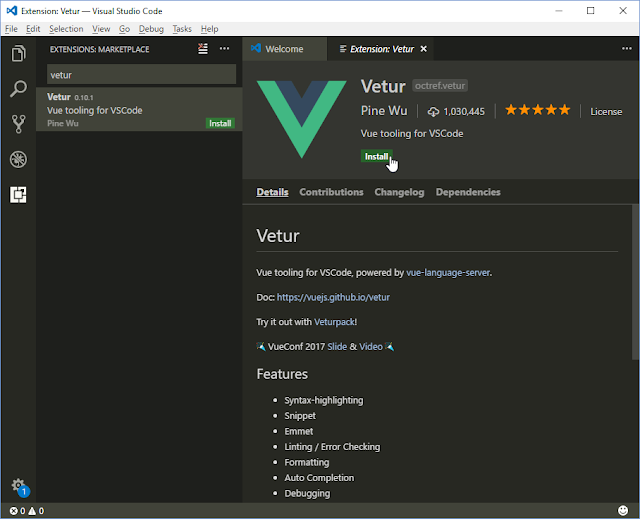Click the Pine Wu publisher name
Screen dimensions: 640x519
[x=384, y=111]
